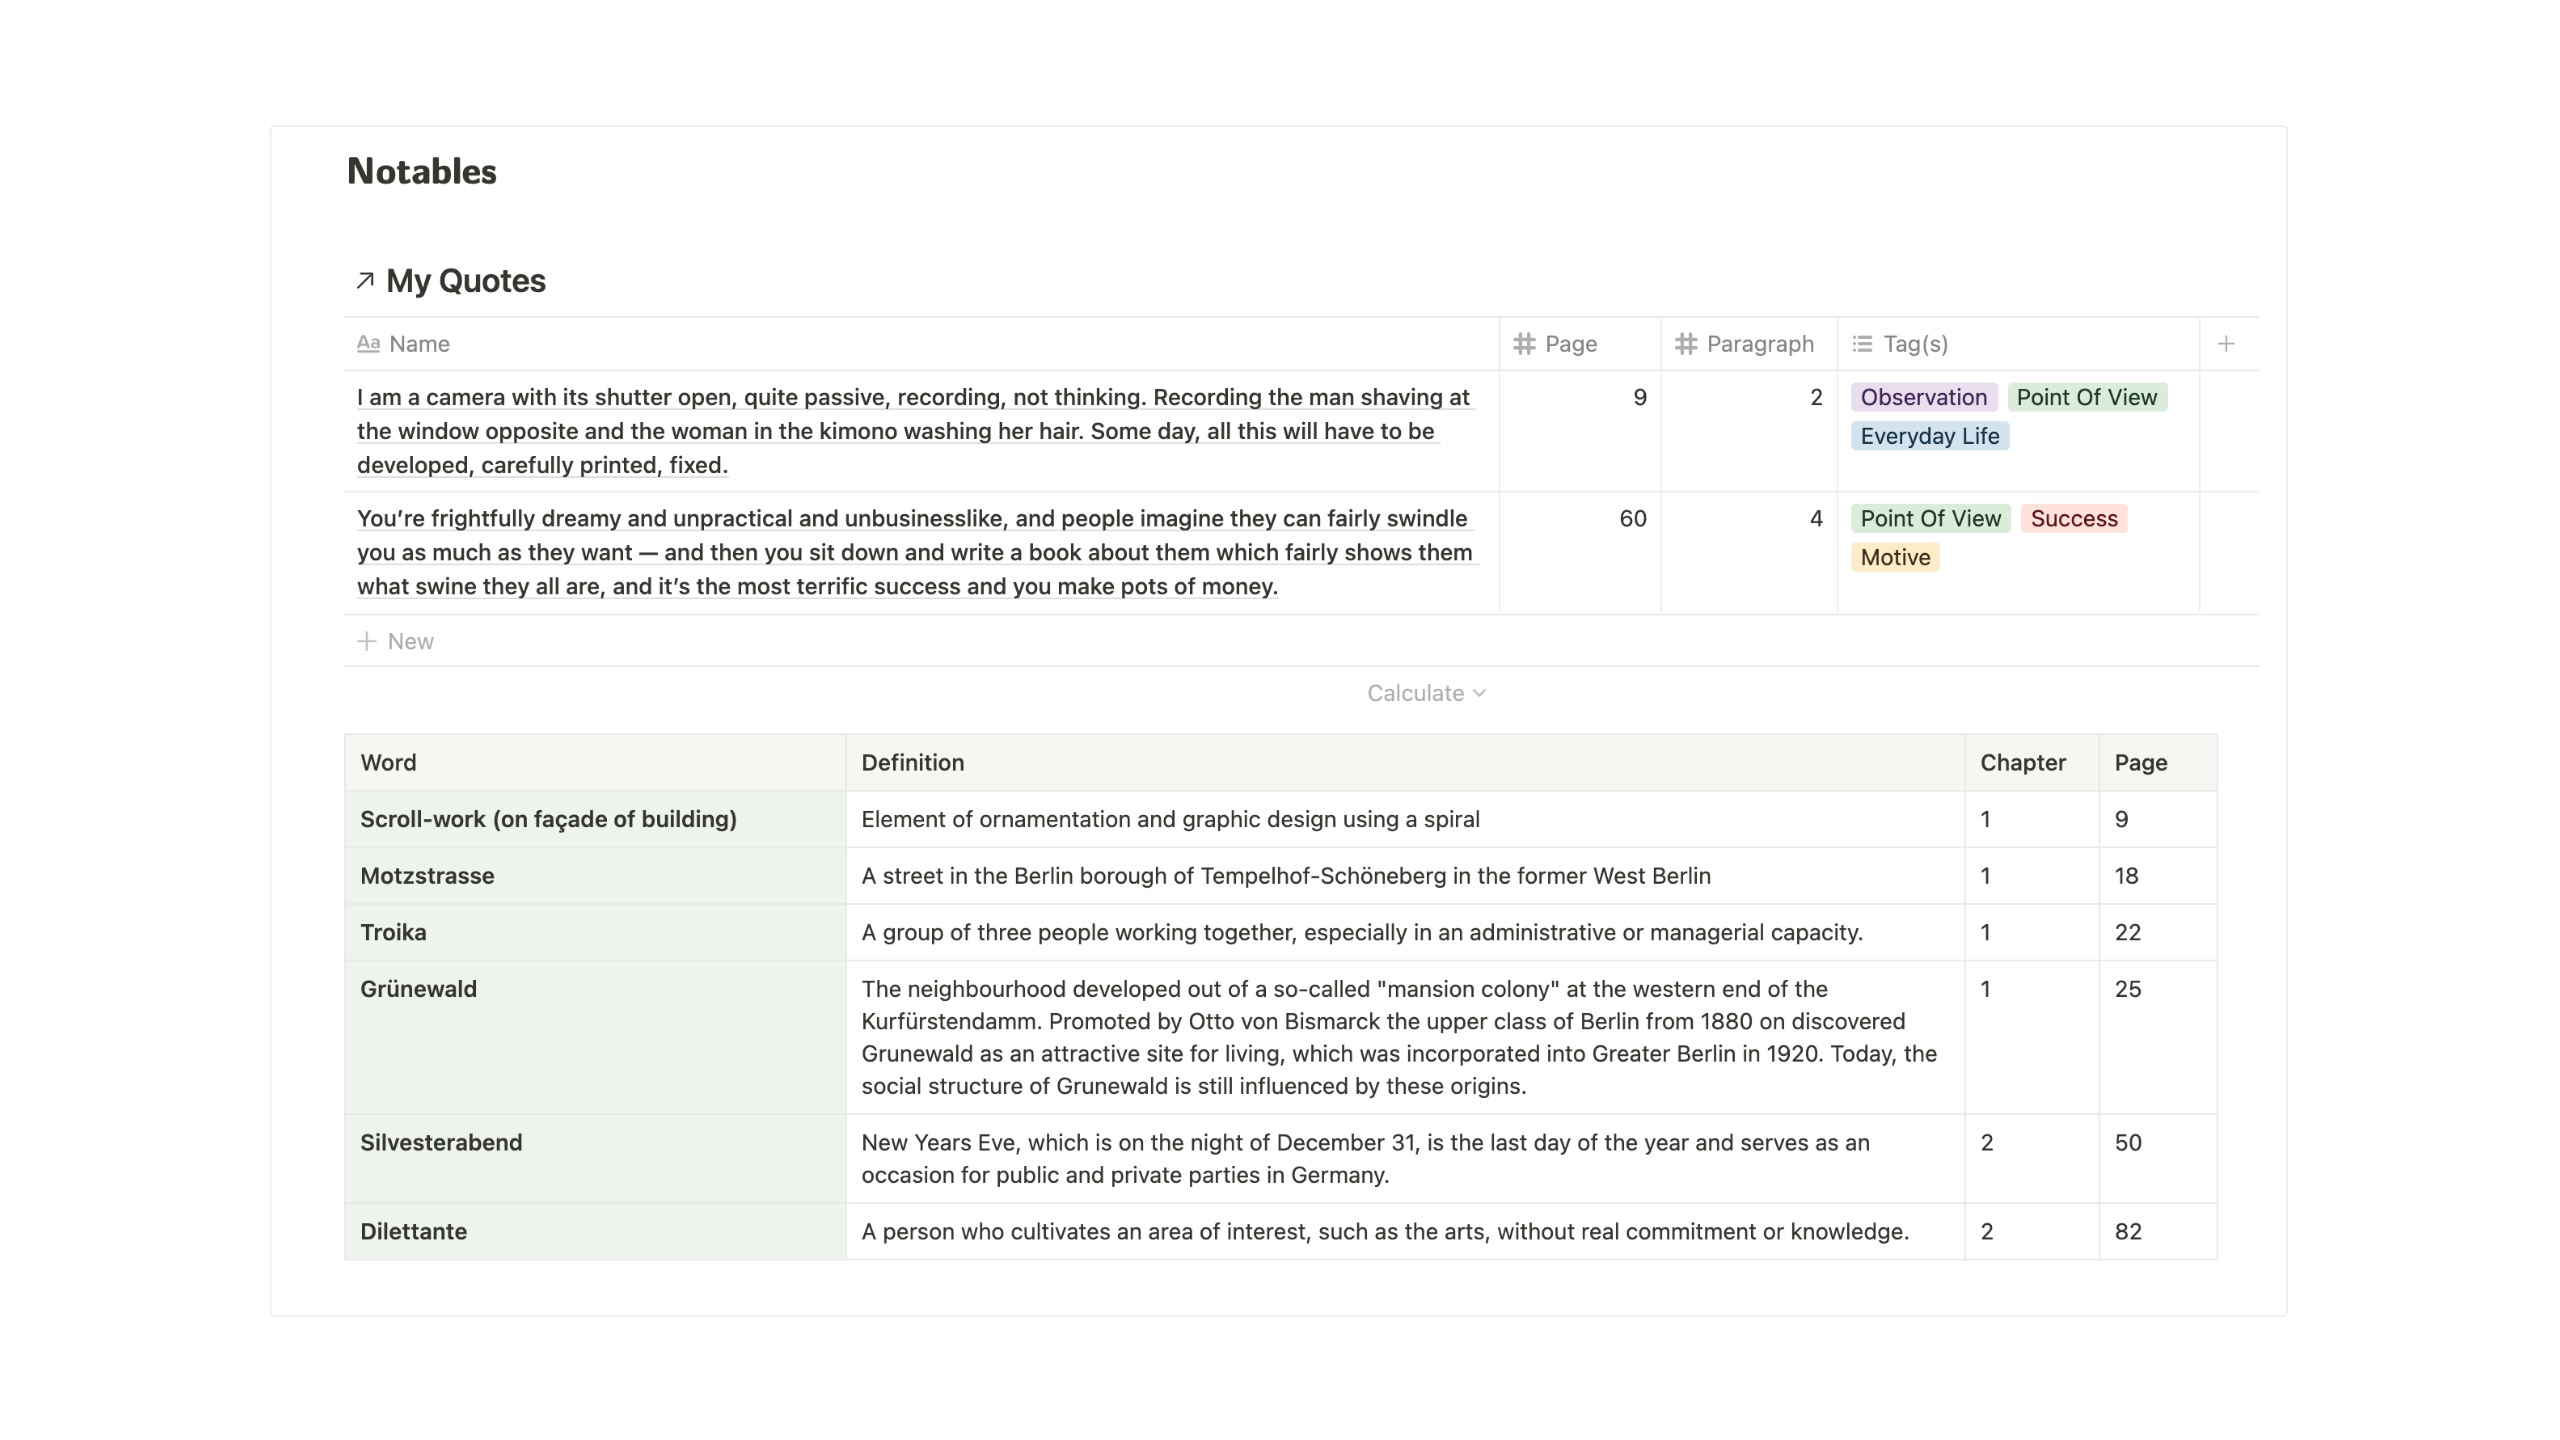Click the Motive tag

(1895, 557)
